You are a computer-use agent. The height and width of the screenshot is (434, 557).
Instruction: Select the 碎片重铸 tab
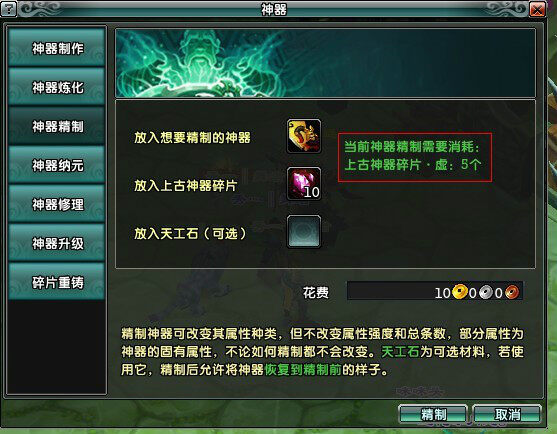click(57, 282)
